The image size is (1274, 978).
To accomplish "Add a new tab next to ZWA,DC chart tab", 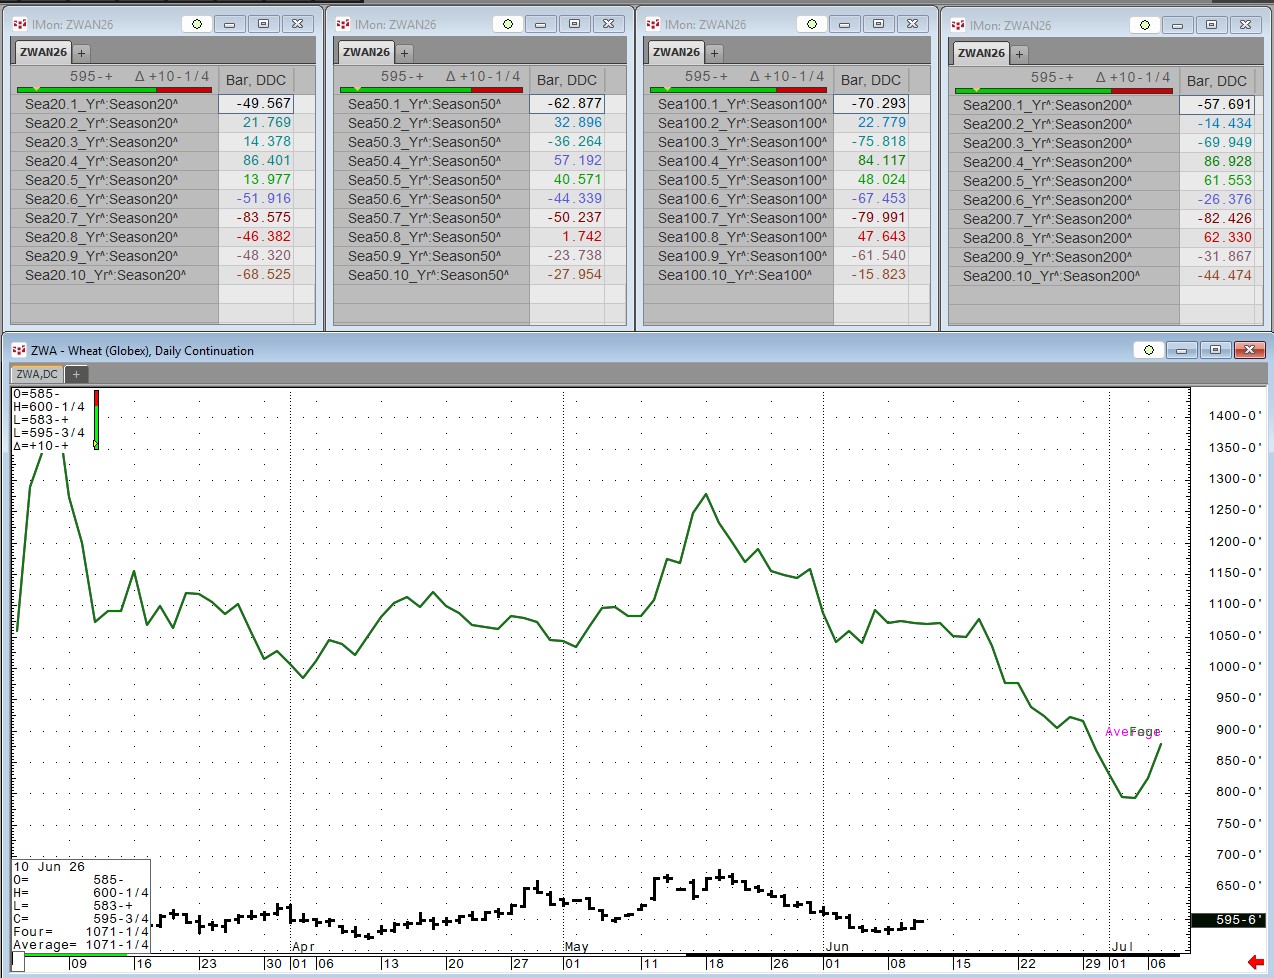I will point(76,374).
